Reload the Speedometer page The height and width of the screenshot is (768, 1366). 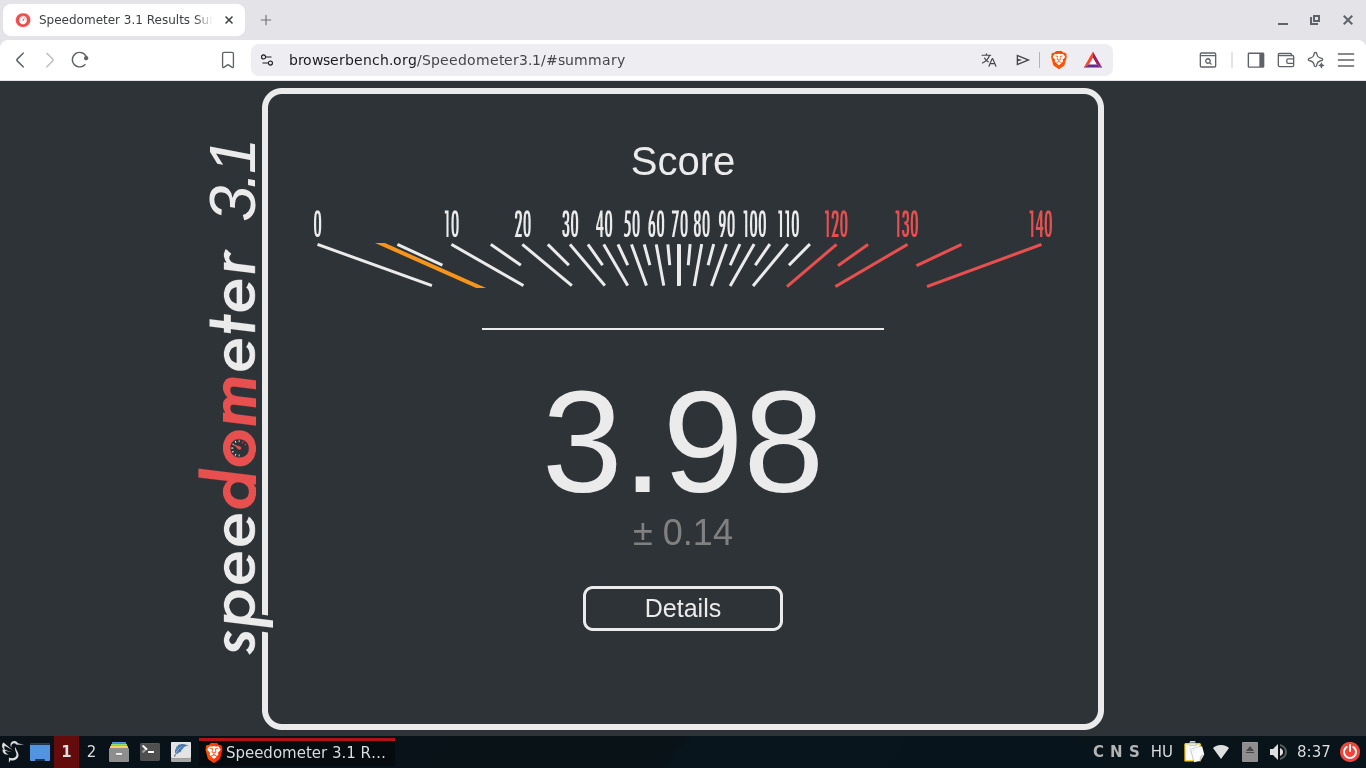point(80,60)
